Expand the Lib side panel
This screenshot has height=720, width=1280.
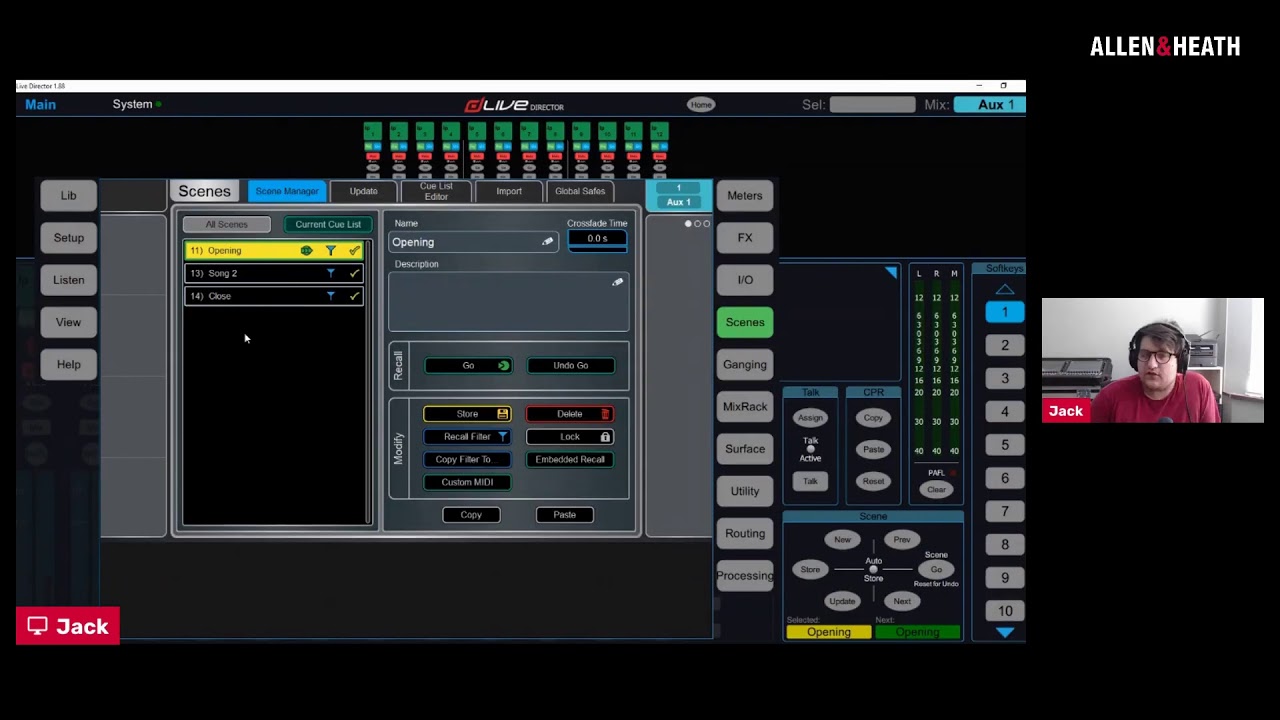click(69, 196)
